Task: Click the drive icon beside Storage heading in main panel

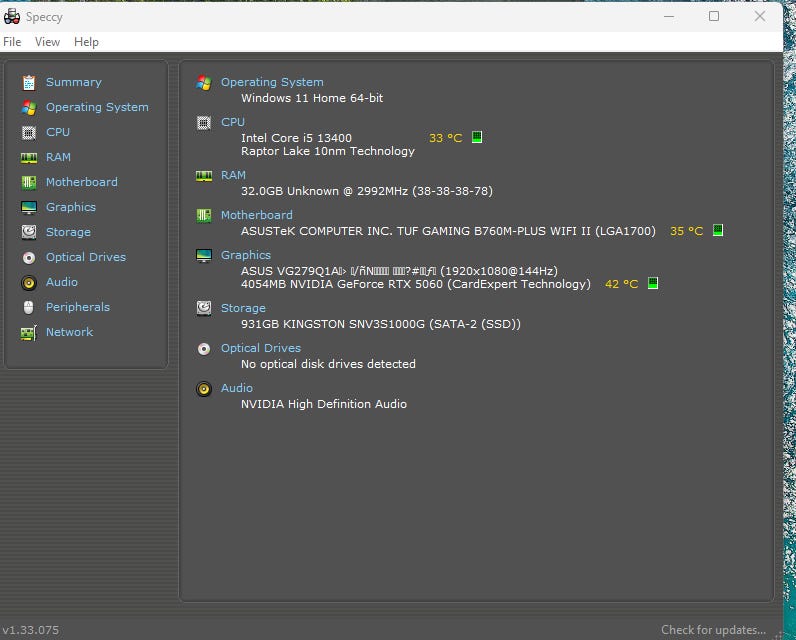Action: click(204, 308)
